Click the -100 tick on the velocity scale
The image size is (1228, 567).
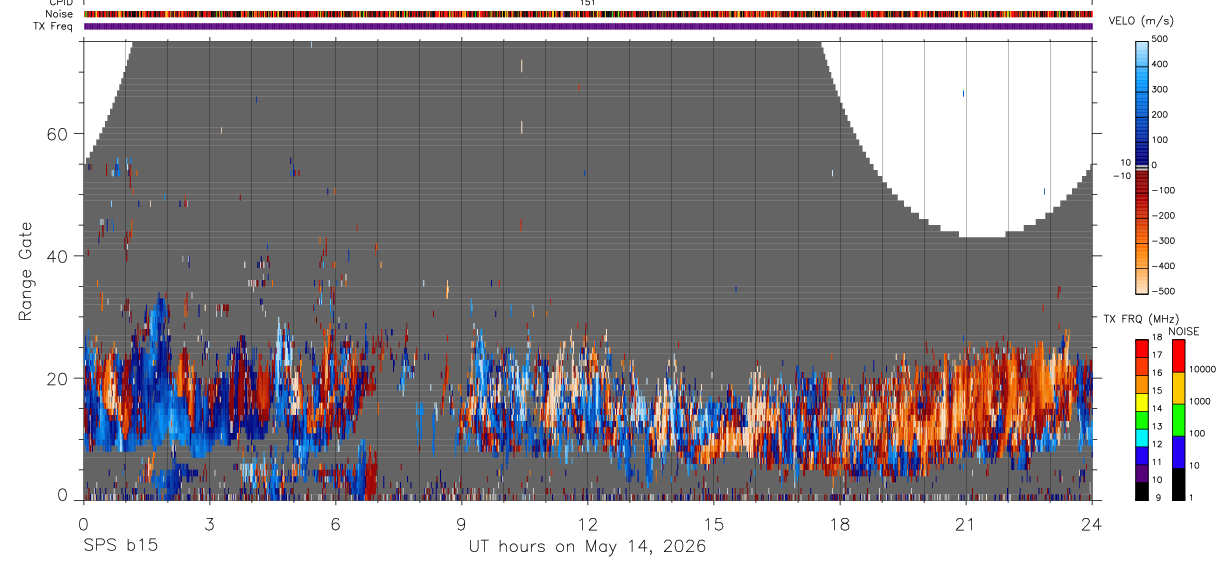tap(1164, 190)
